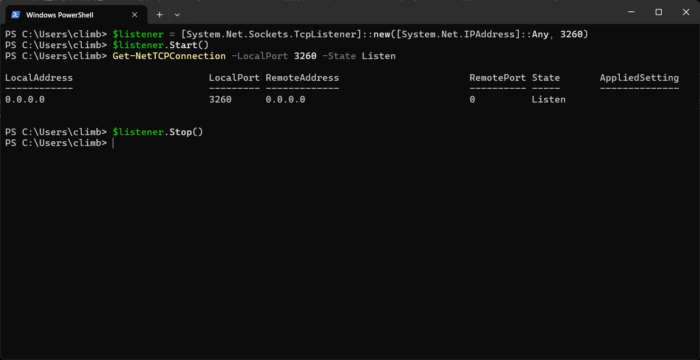Close the Windows PowerShell tab
Screen dimensions: 700x360
(134, 15)
